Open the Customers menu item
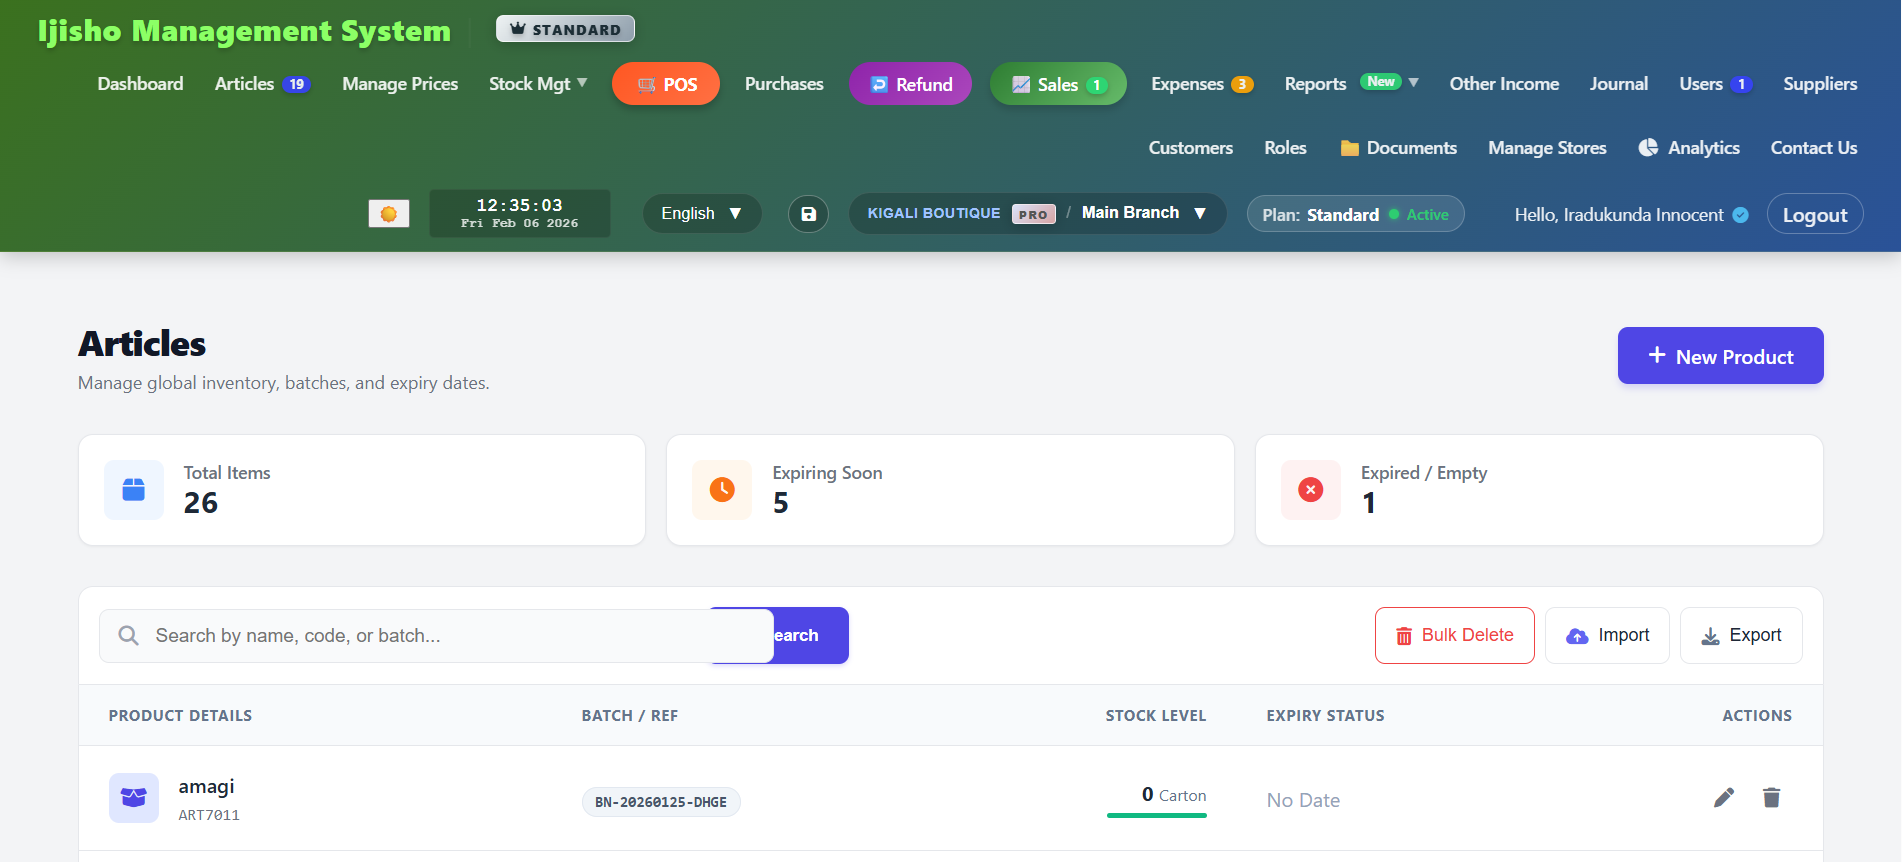 click(x=1190, y=148)
